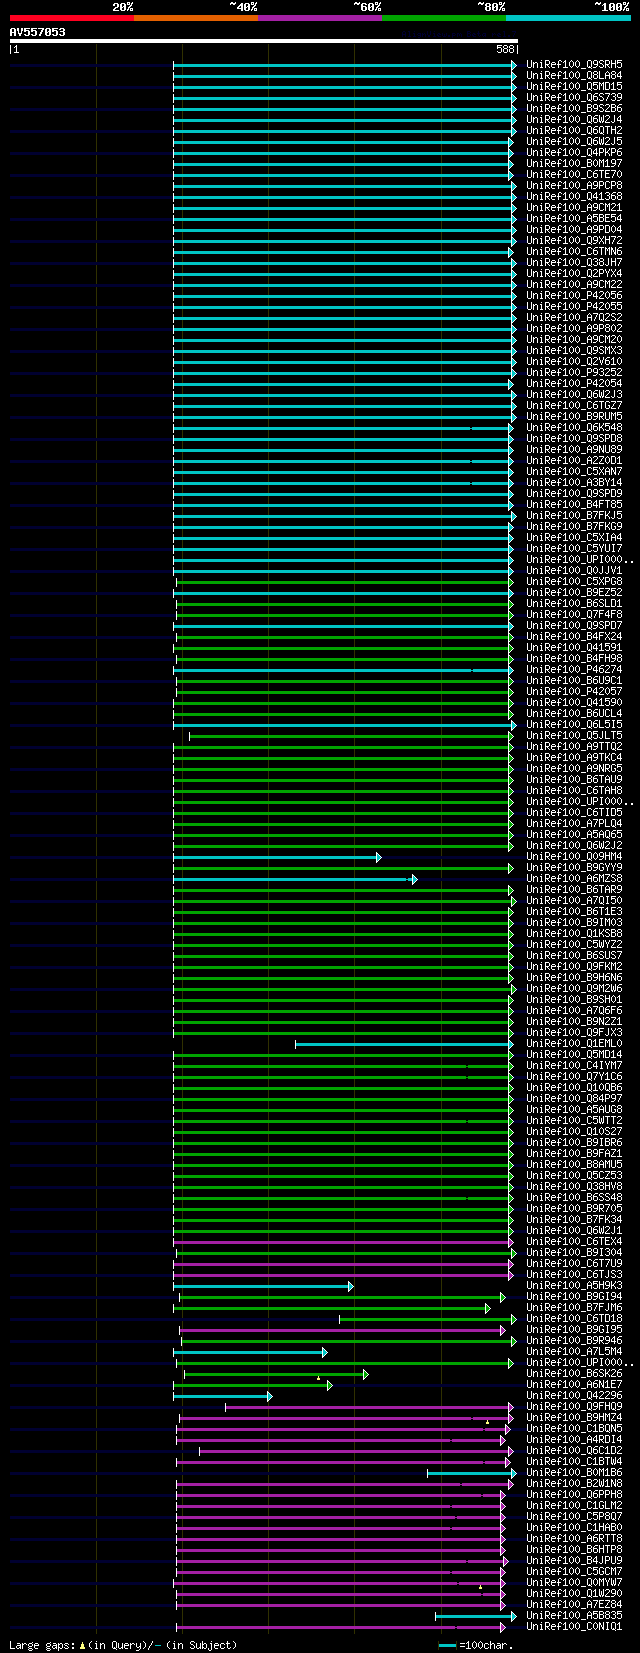Viewport: 640px width, 1653px height.
Task: Click the orange segment of the identity legend
Action: [x=195, y=18]
